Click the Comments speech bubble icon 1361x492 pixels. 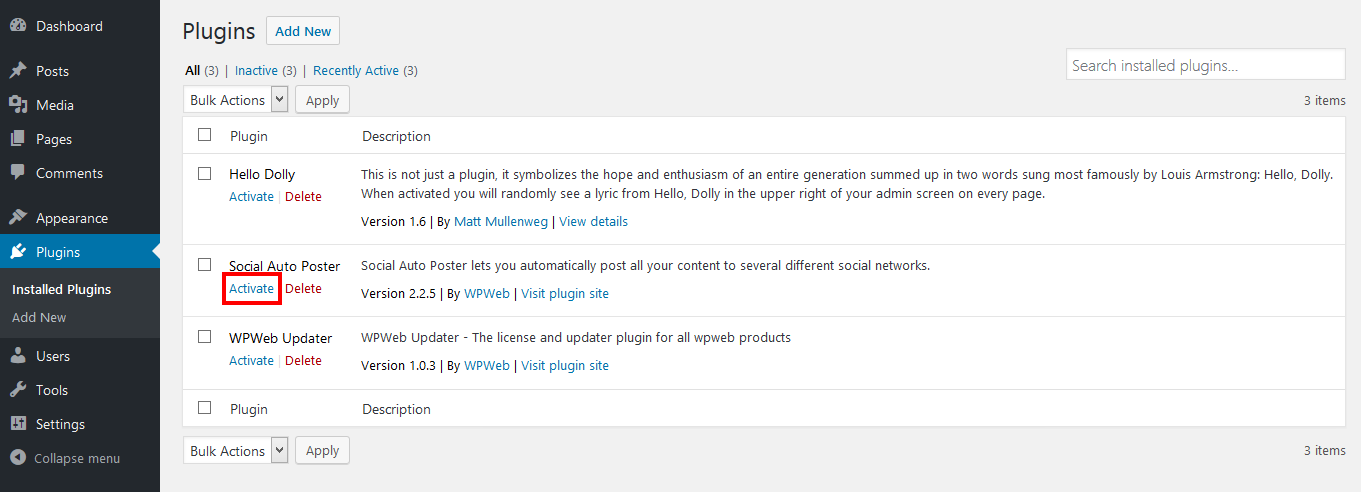point(17,173)
